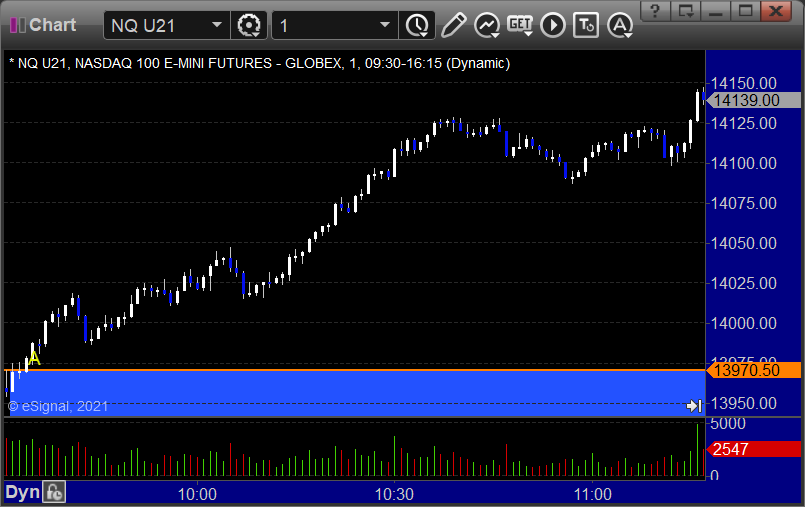Click the GET tools icon
Viewport: 805px width, 507px height.
(x=520, y=25)
